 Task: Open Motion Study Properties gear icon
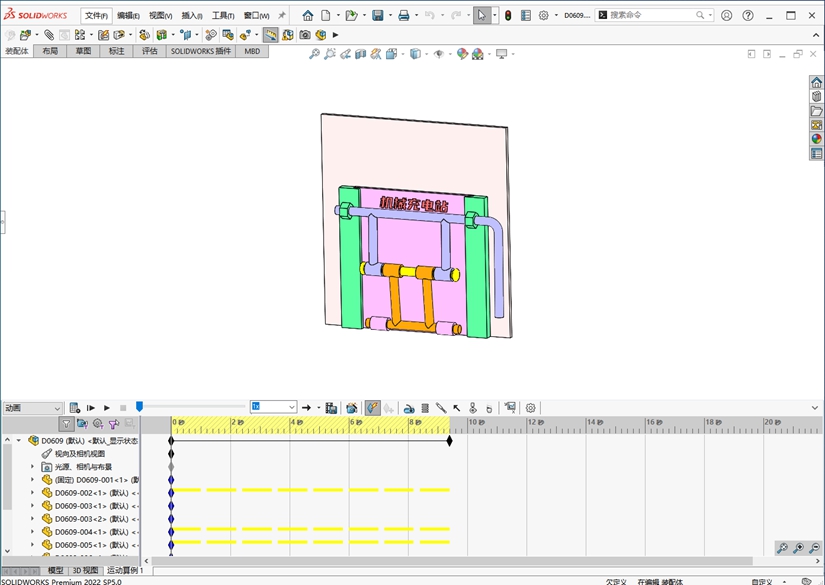[x=531, y=408]
